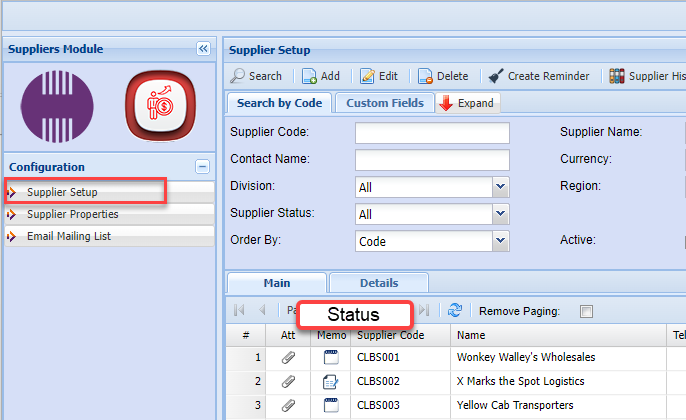The height and width of the screenshot is (420, 686).
Task: Enable the Remove Paging checkbox
Action: tap(586, 311)
